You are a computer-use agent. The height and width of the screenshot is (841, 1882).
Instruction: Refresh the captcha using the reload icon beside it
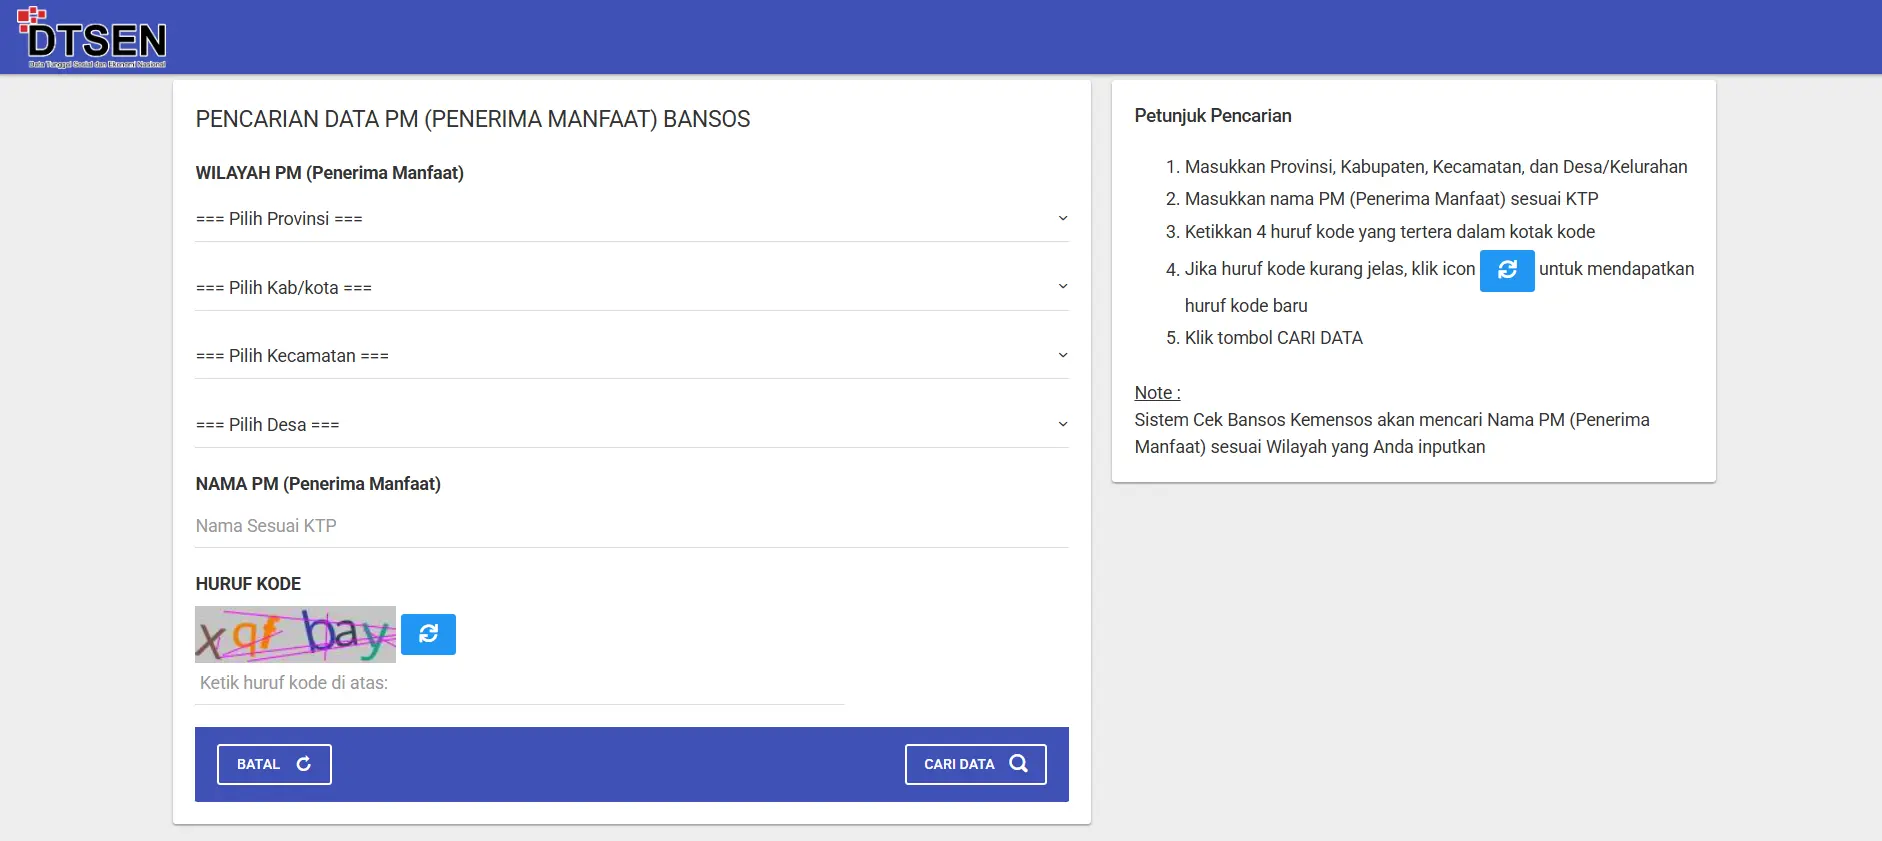click(428, 634)
